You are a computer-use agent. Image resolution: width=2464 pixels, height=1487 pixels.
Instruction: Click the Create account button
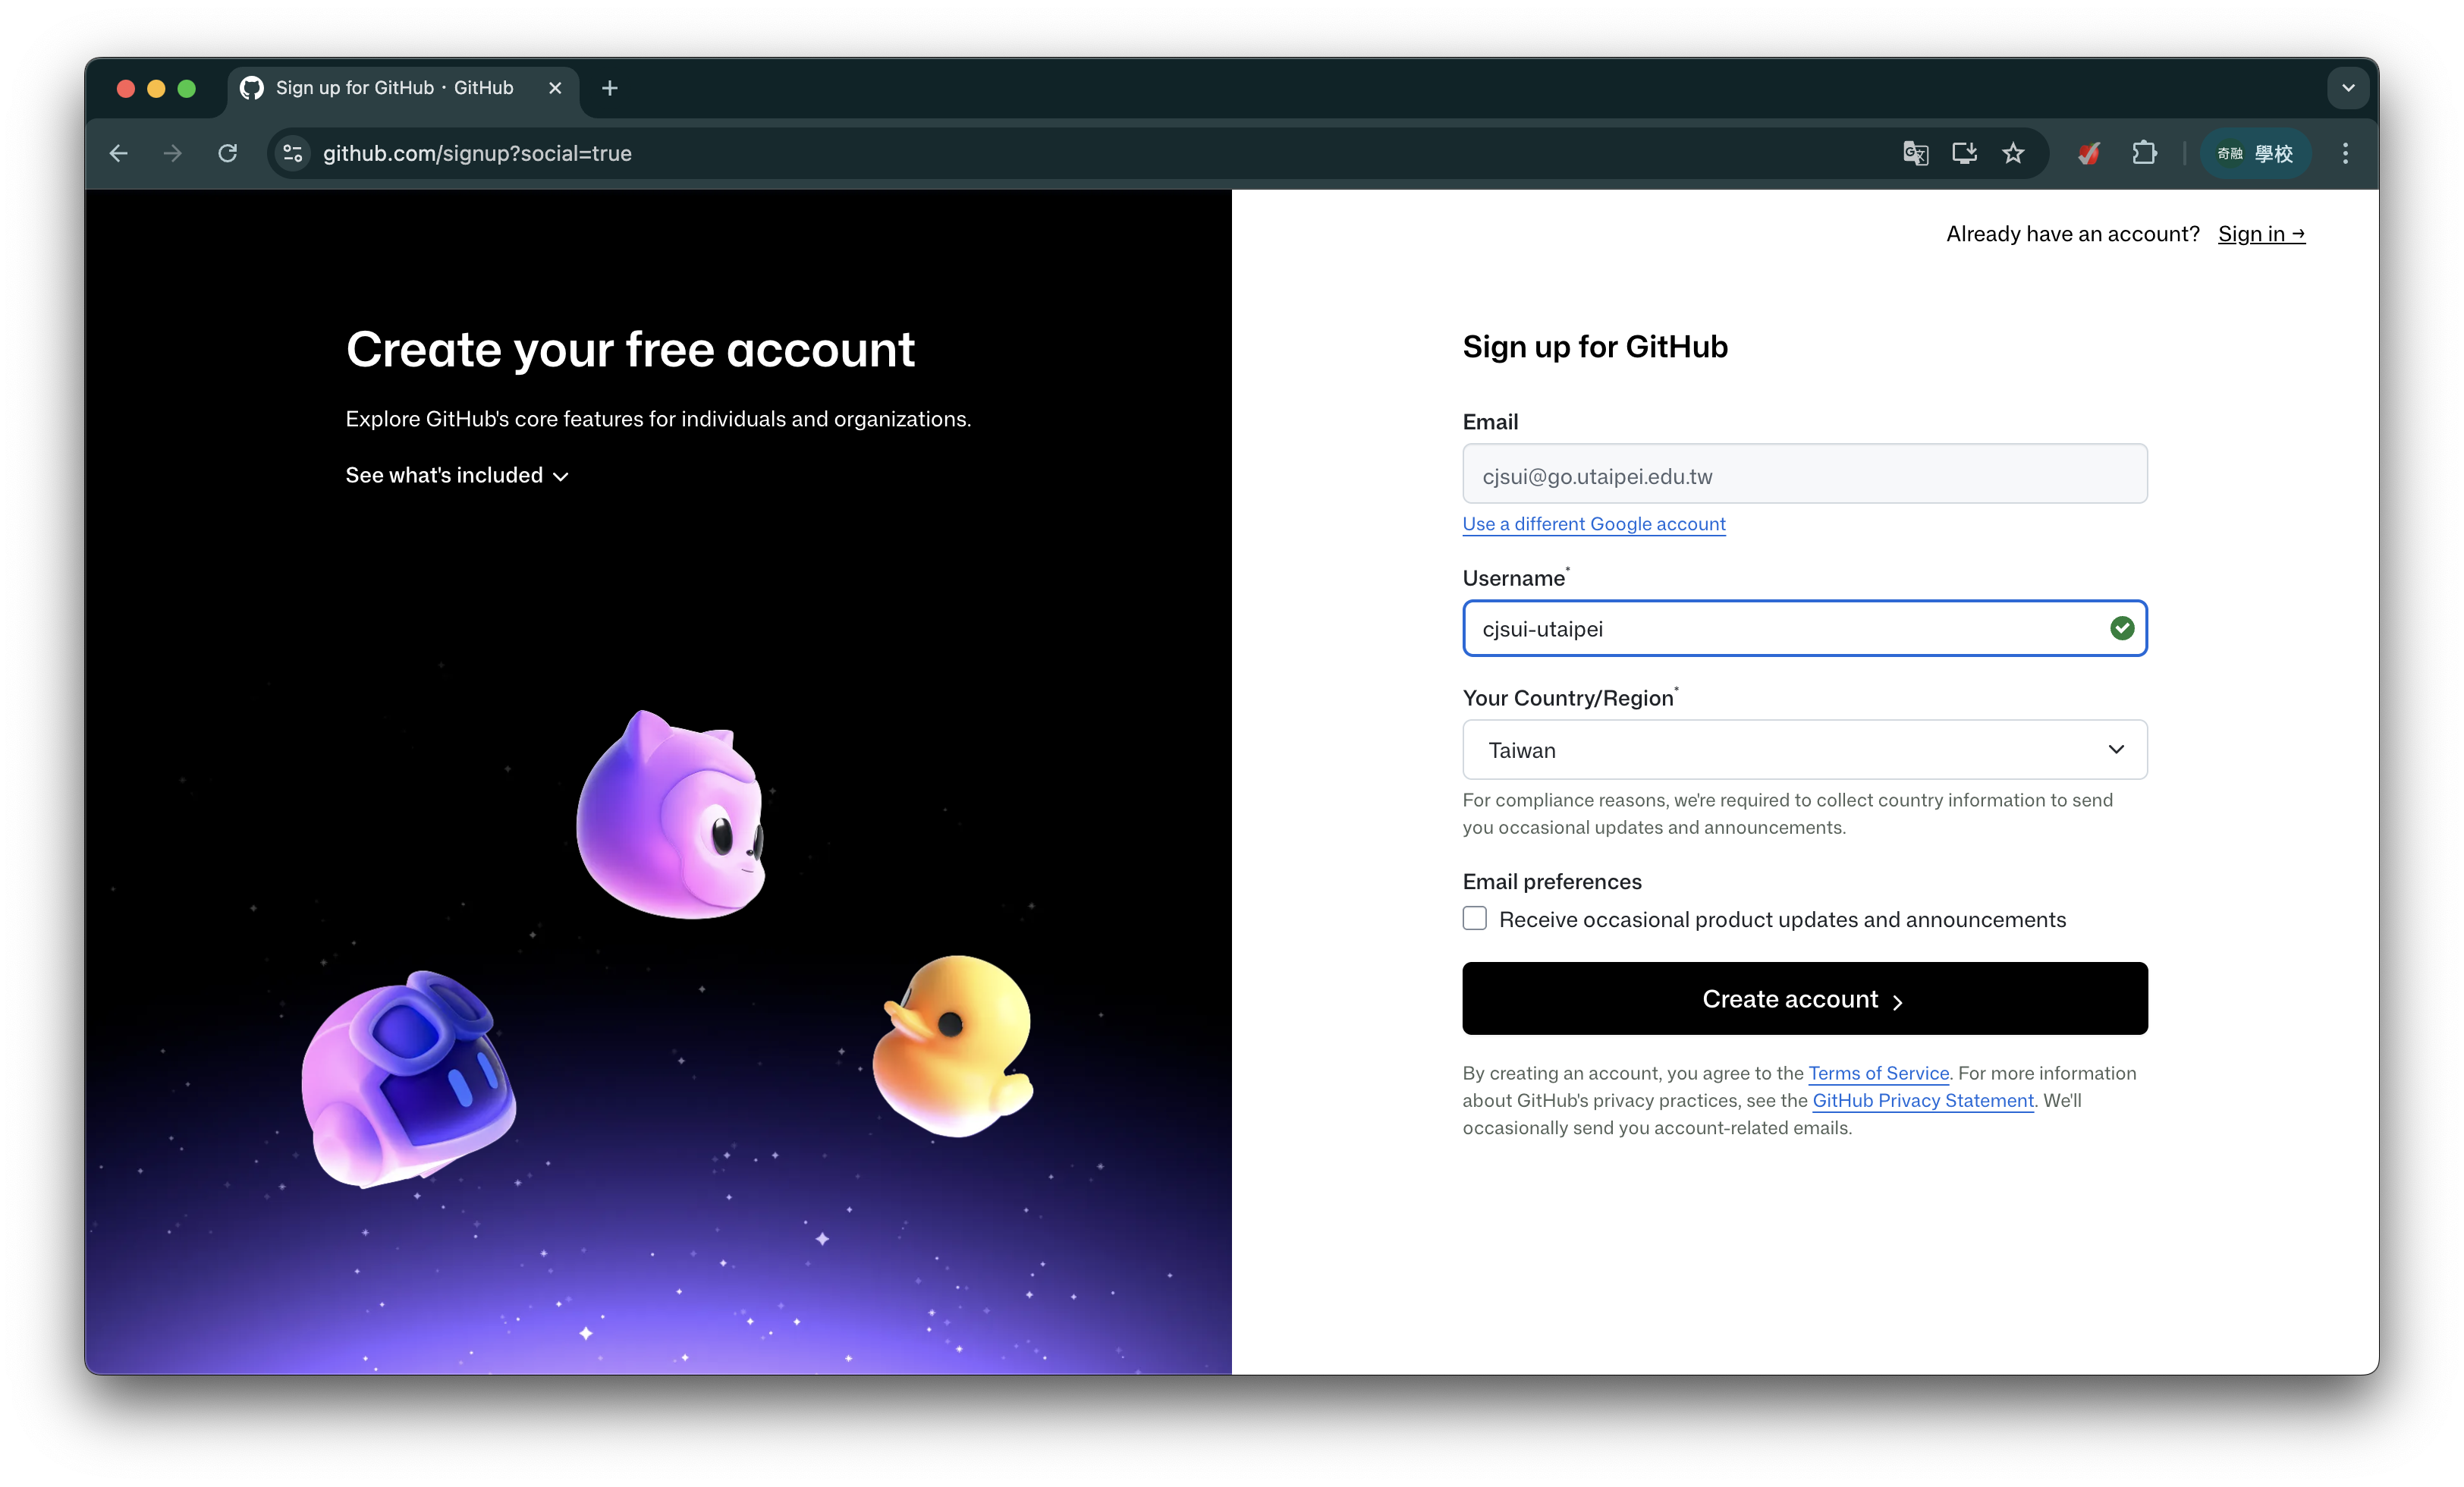(1804, 998)
